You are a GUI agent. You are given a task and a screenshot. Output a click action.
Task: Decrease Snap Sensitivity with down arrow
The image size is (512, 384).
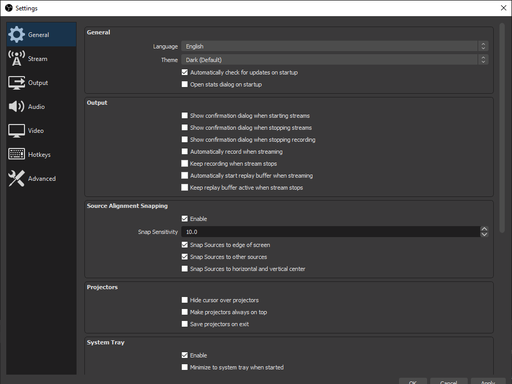[484, 234]
